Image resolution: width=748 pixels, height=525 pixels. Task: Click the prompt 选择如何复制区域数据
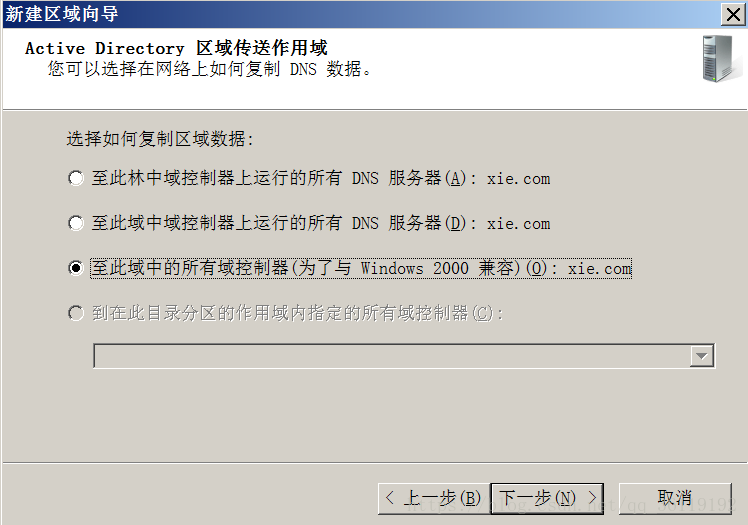point(160,139)
